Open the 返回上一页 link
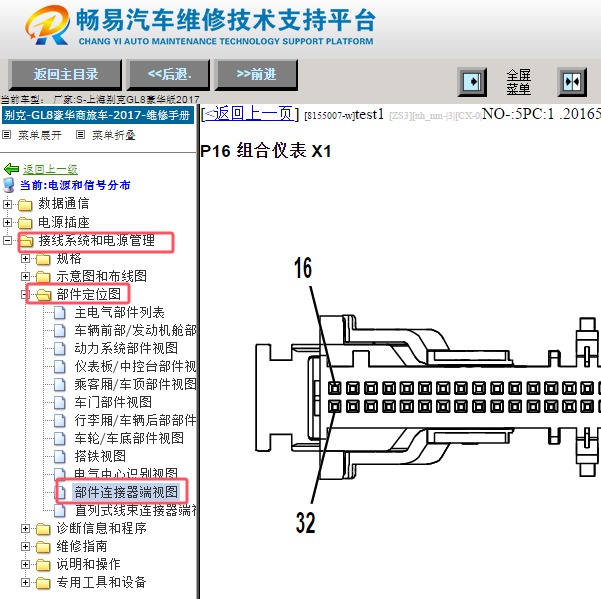The height and width of the screenshot is (599, 601). coord(250,114)
